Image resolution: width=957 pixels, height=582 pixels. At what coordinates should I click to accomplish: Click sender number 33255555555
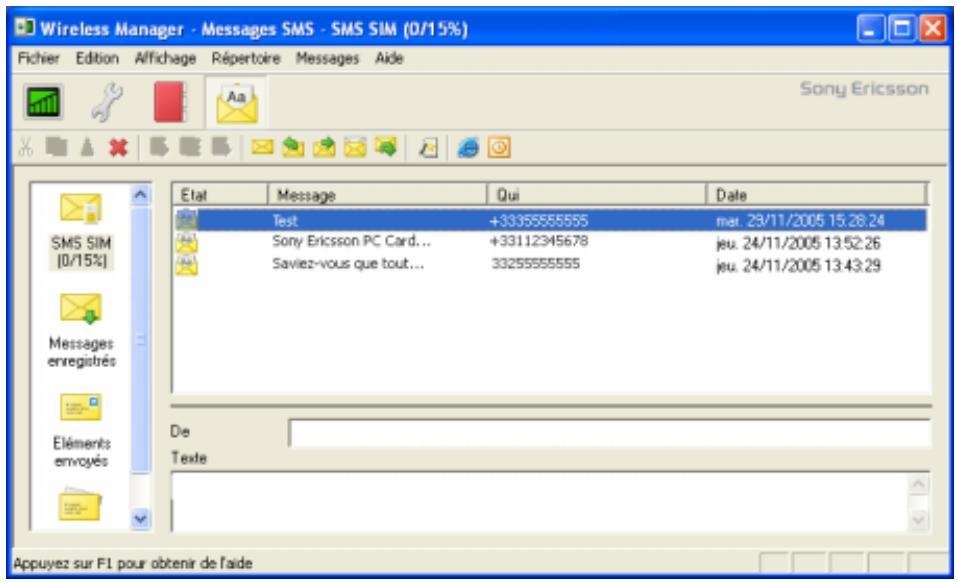[x=536, y=264]
